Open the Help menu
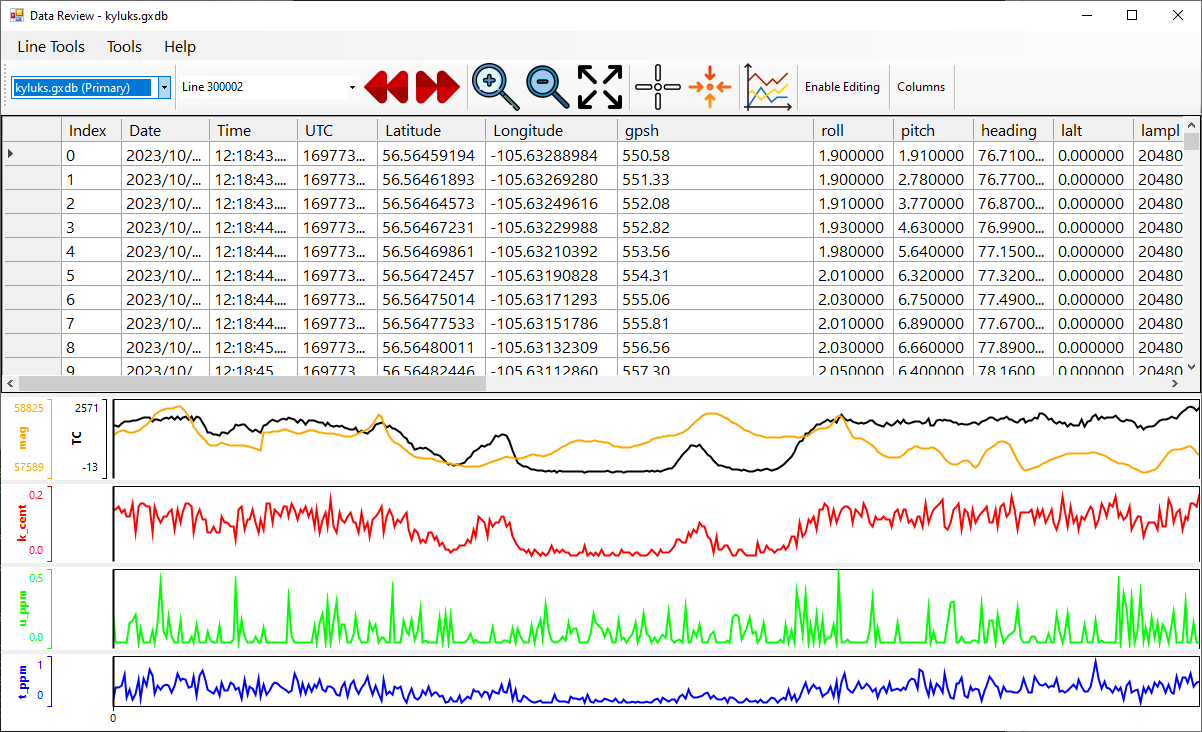Viewport: 1202px width, 732px height. (180, 46)
